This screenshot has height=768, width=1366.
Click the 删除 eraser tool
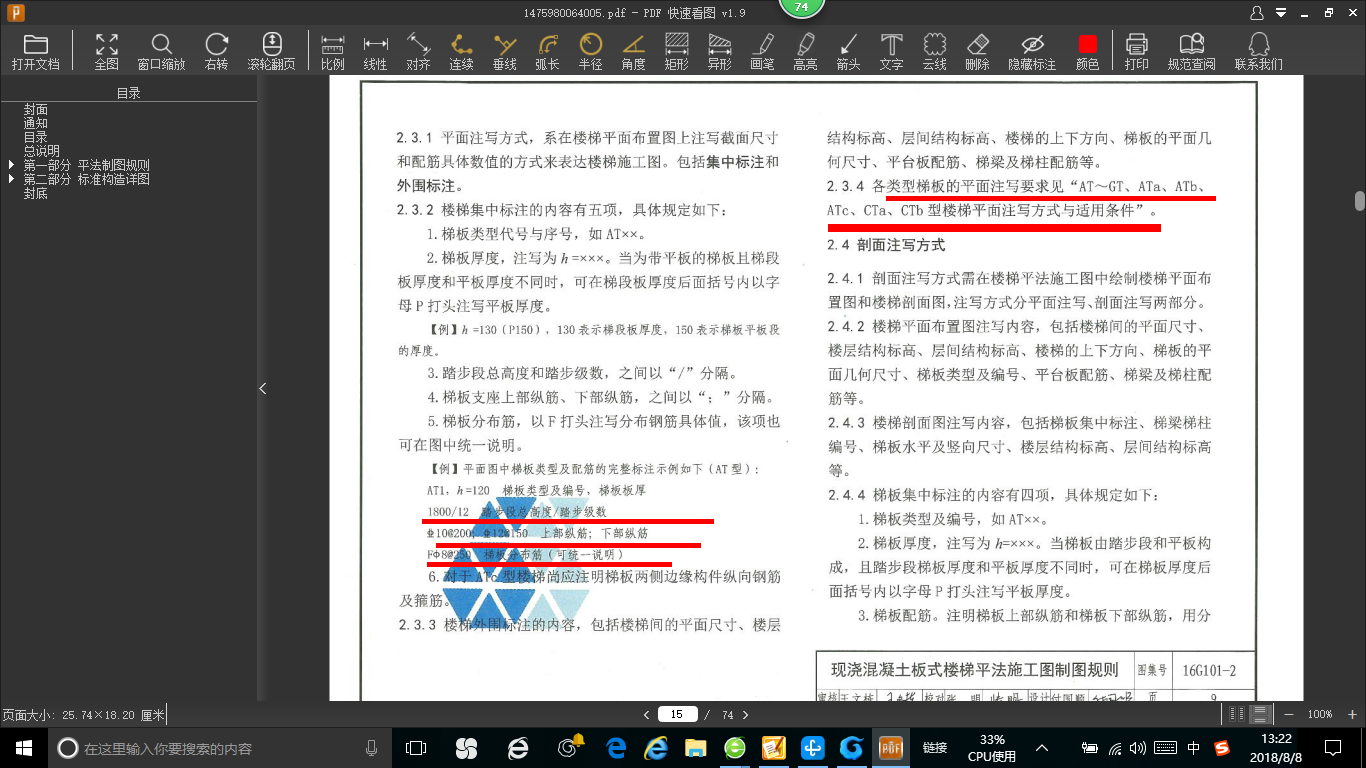pos(977,51)
